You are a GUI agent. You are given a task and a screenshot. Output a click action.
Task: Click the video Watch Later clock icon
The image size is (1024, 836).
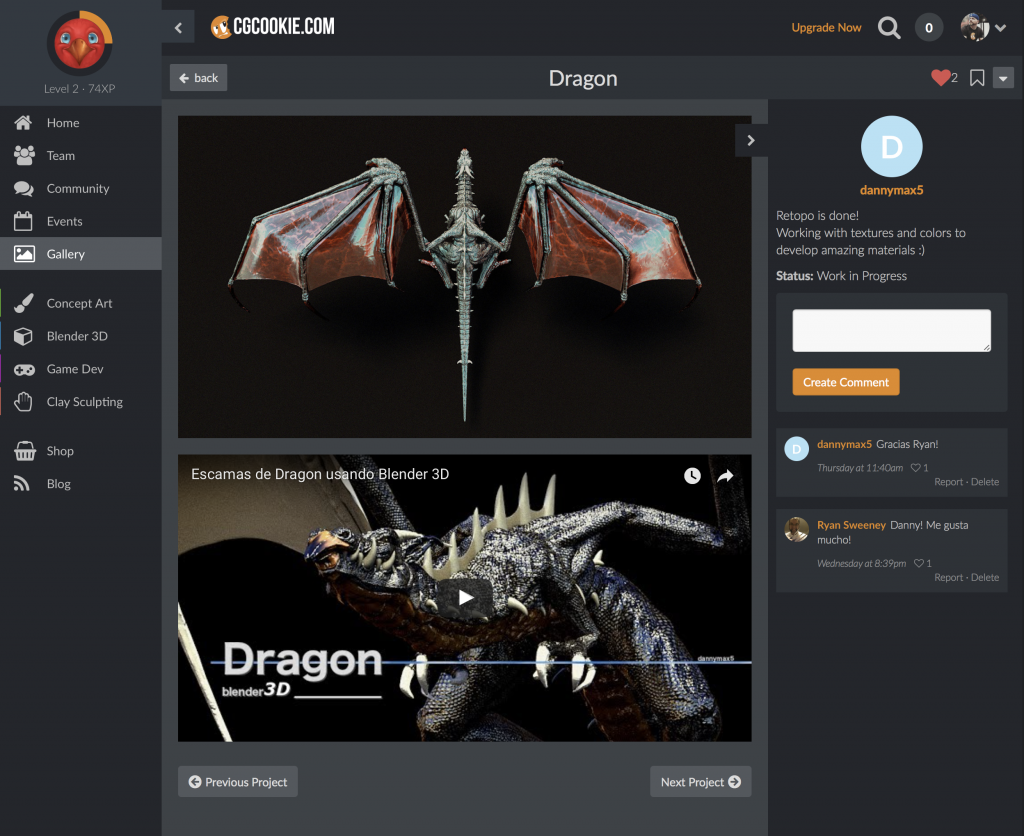(x=692, y=475)
